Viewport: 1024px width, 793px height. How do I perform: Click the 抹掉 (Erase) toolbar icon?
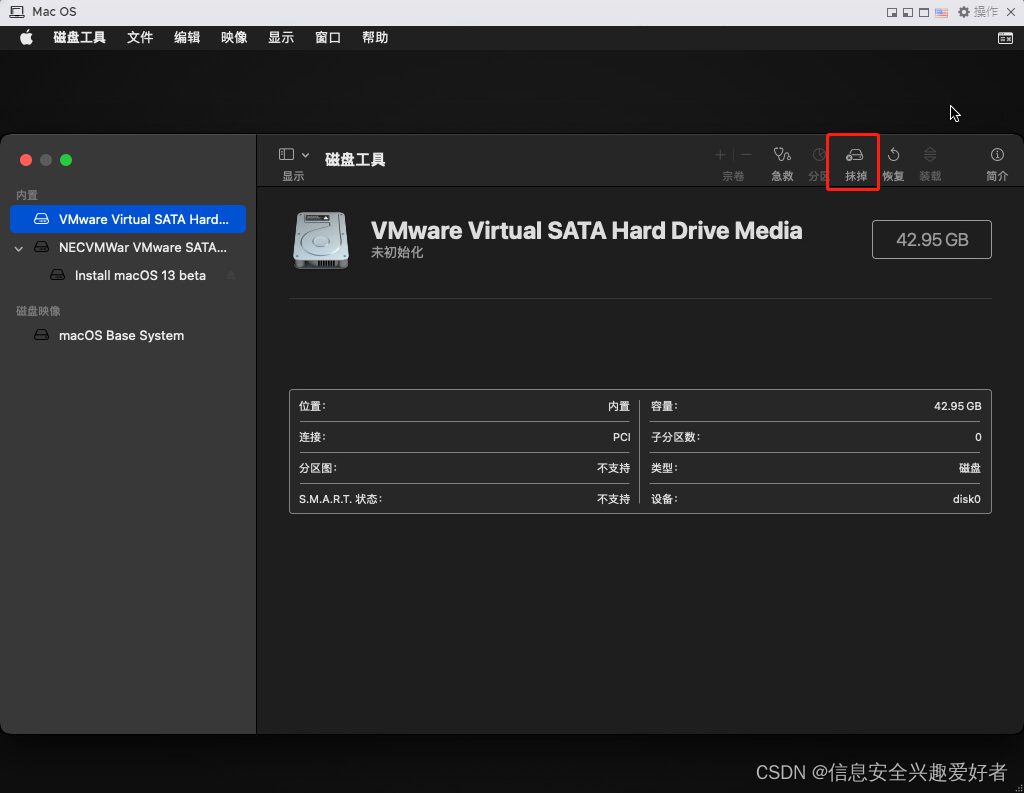coord(854,155)
